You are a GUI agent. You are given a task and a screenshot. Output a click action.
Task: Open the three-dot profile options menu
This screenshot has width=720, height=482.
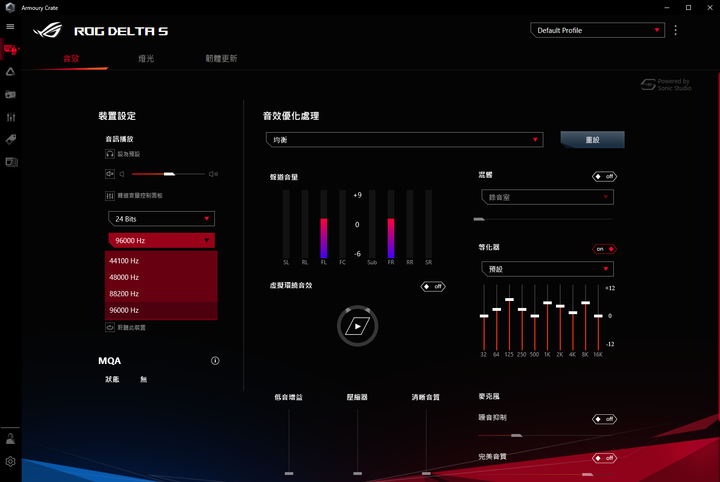coord(675,30)
